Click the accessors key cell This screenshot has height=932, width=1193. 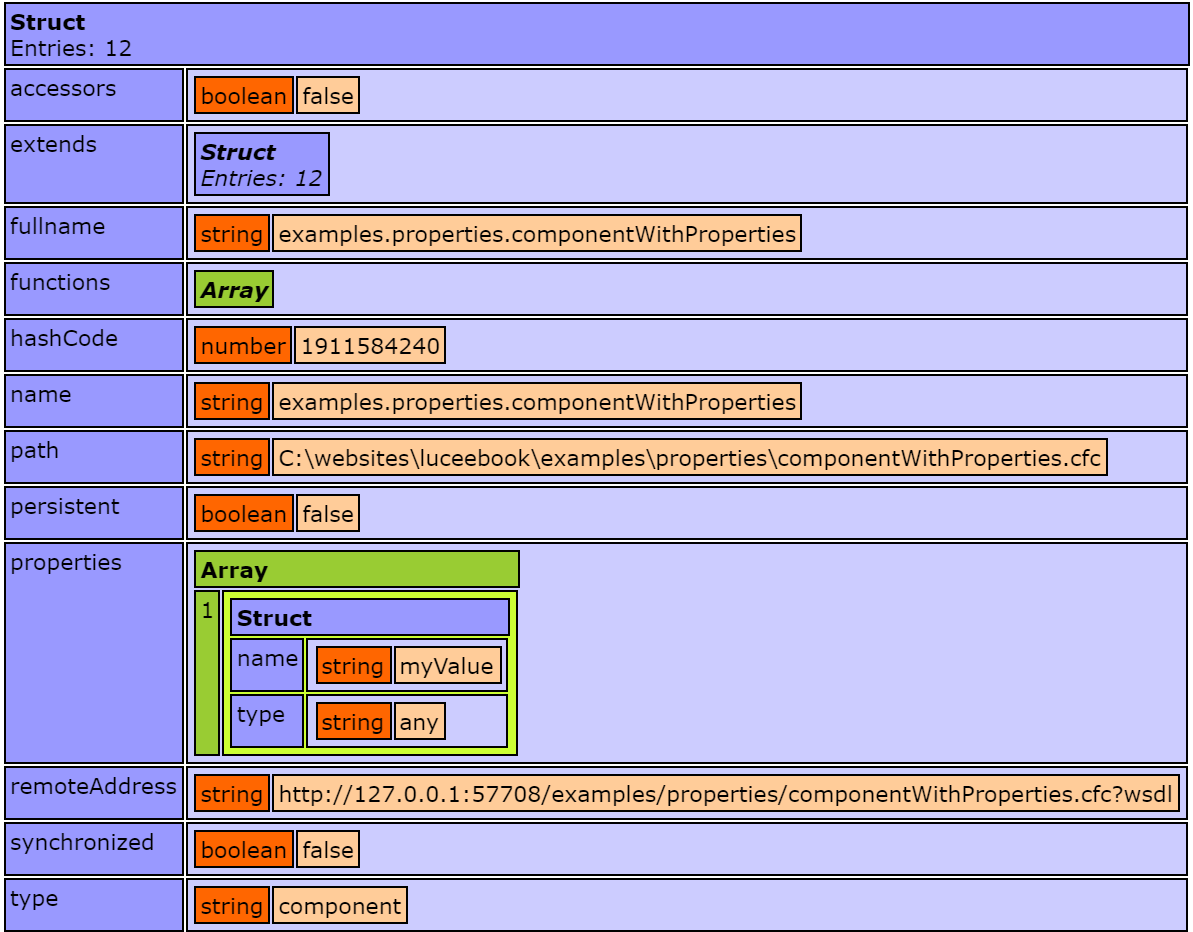(x=94, y=95)
